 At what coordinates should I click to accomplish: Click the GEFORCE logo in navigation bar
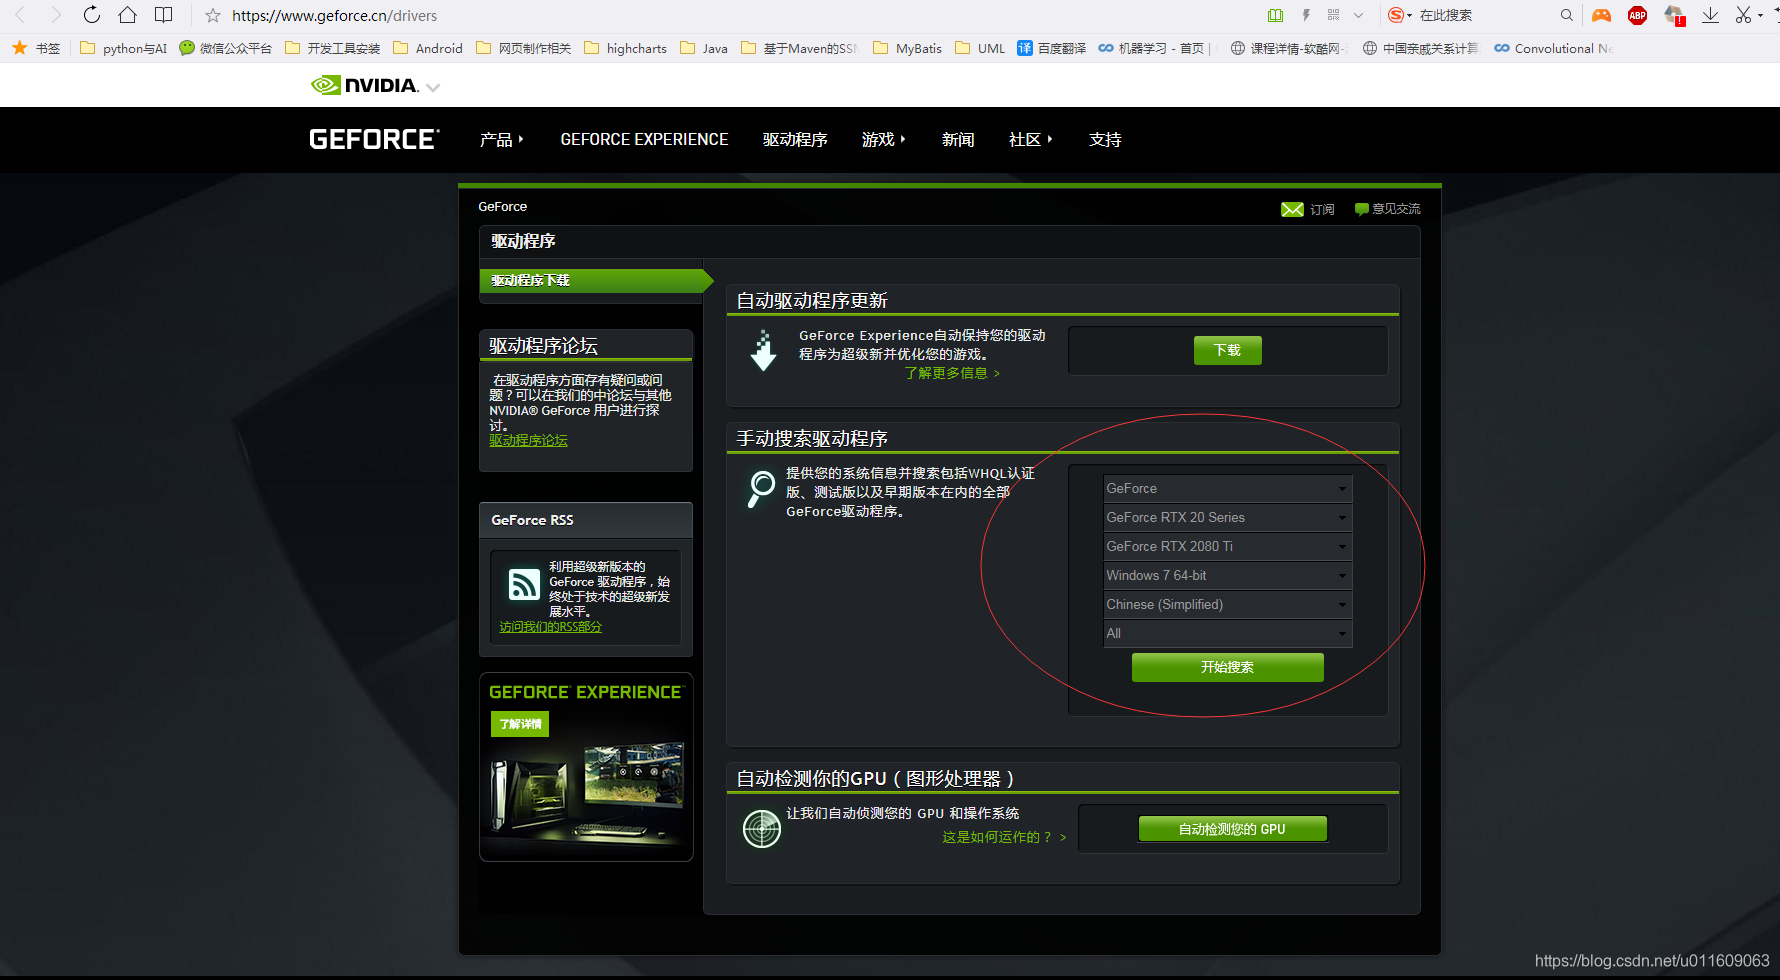click(x=374, y=139)
